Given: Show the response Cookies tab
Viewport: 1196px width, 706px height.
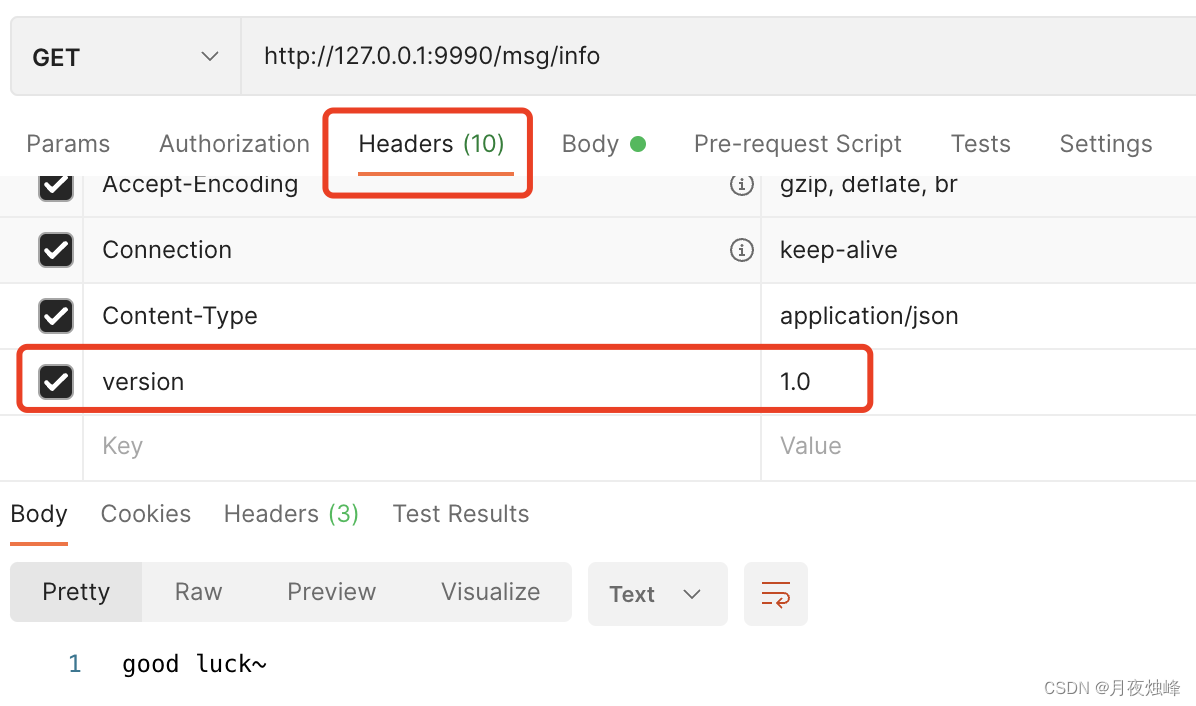Looking at the screenshot, I should (x=146, y=514).
